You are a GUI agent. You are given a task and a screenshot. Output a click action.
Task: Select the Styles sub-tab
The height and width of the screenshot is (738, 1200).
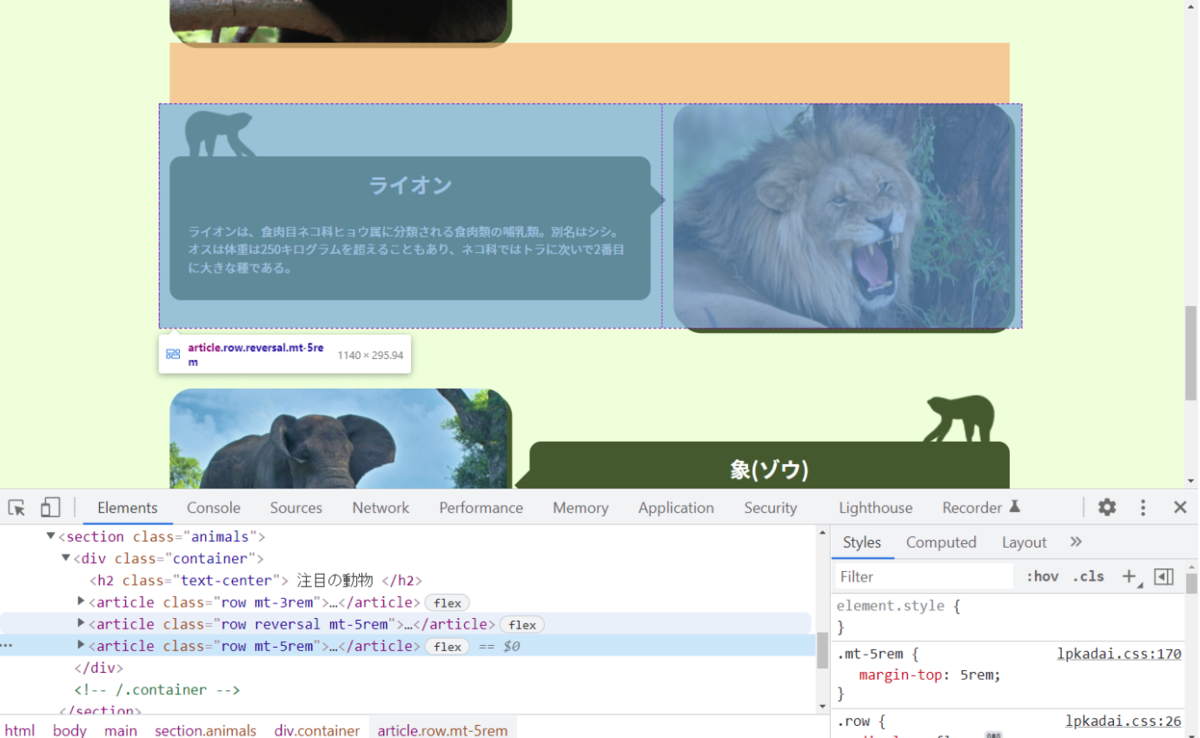pos(861,542)
